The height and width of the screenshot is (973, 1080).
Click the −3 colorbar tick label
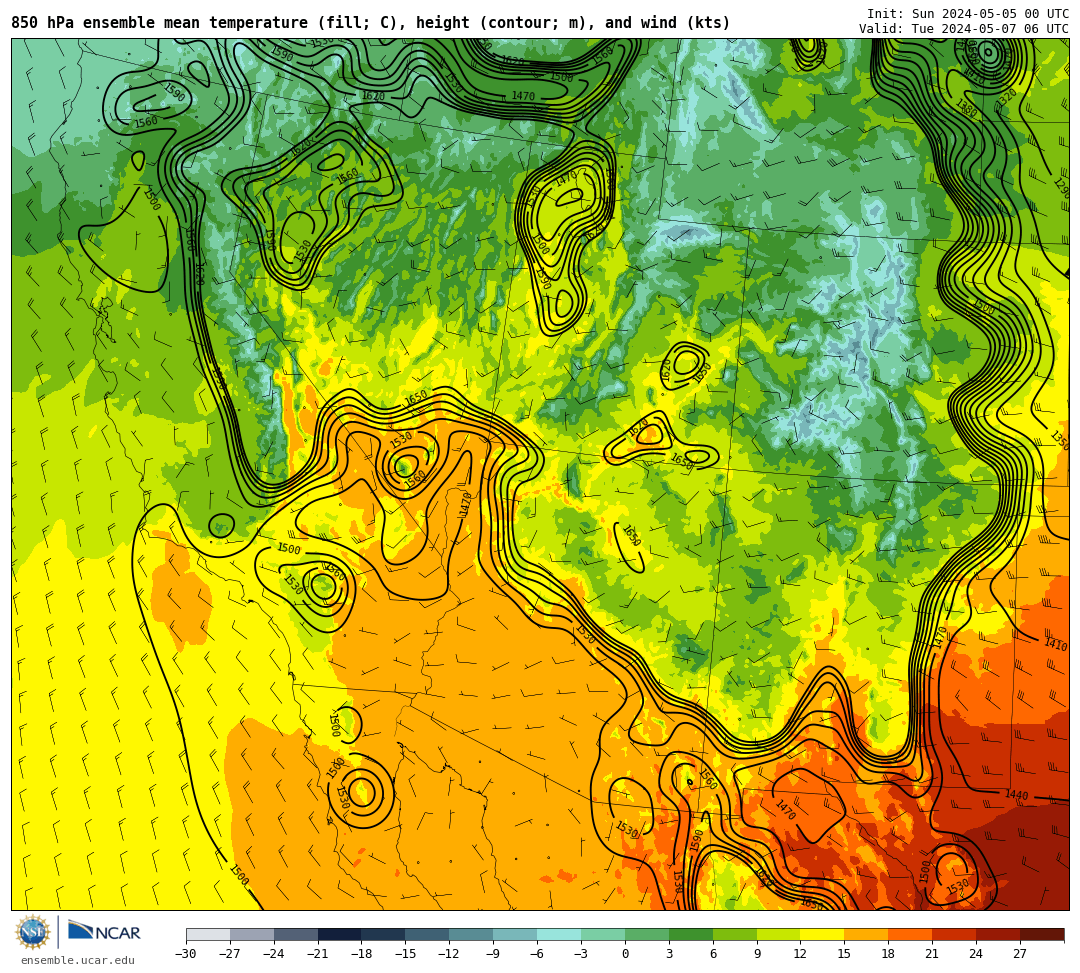tap(581, 954)
